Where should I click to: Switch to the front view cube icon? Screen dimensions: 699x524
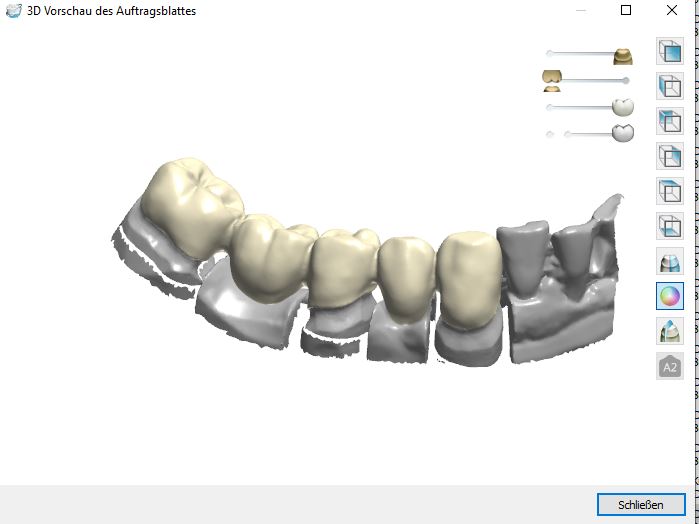click(x=670, y=51)
